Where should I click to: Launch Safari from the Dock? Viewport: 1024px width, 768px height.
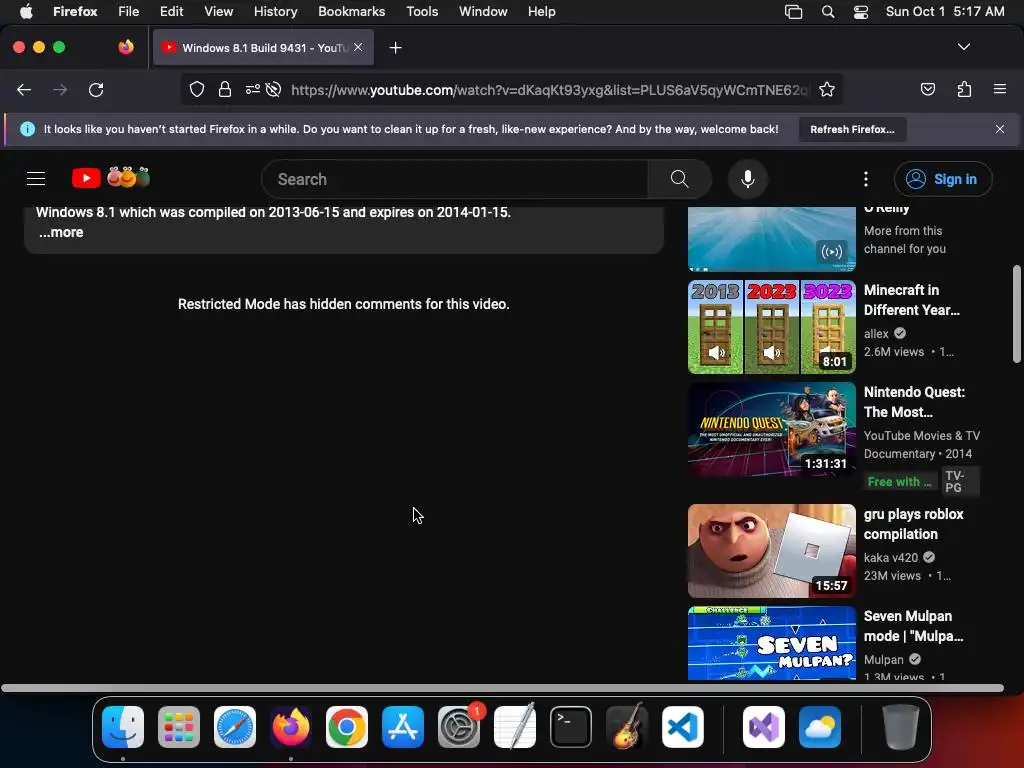tap(235, 727)
